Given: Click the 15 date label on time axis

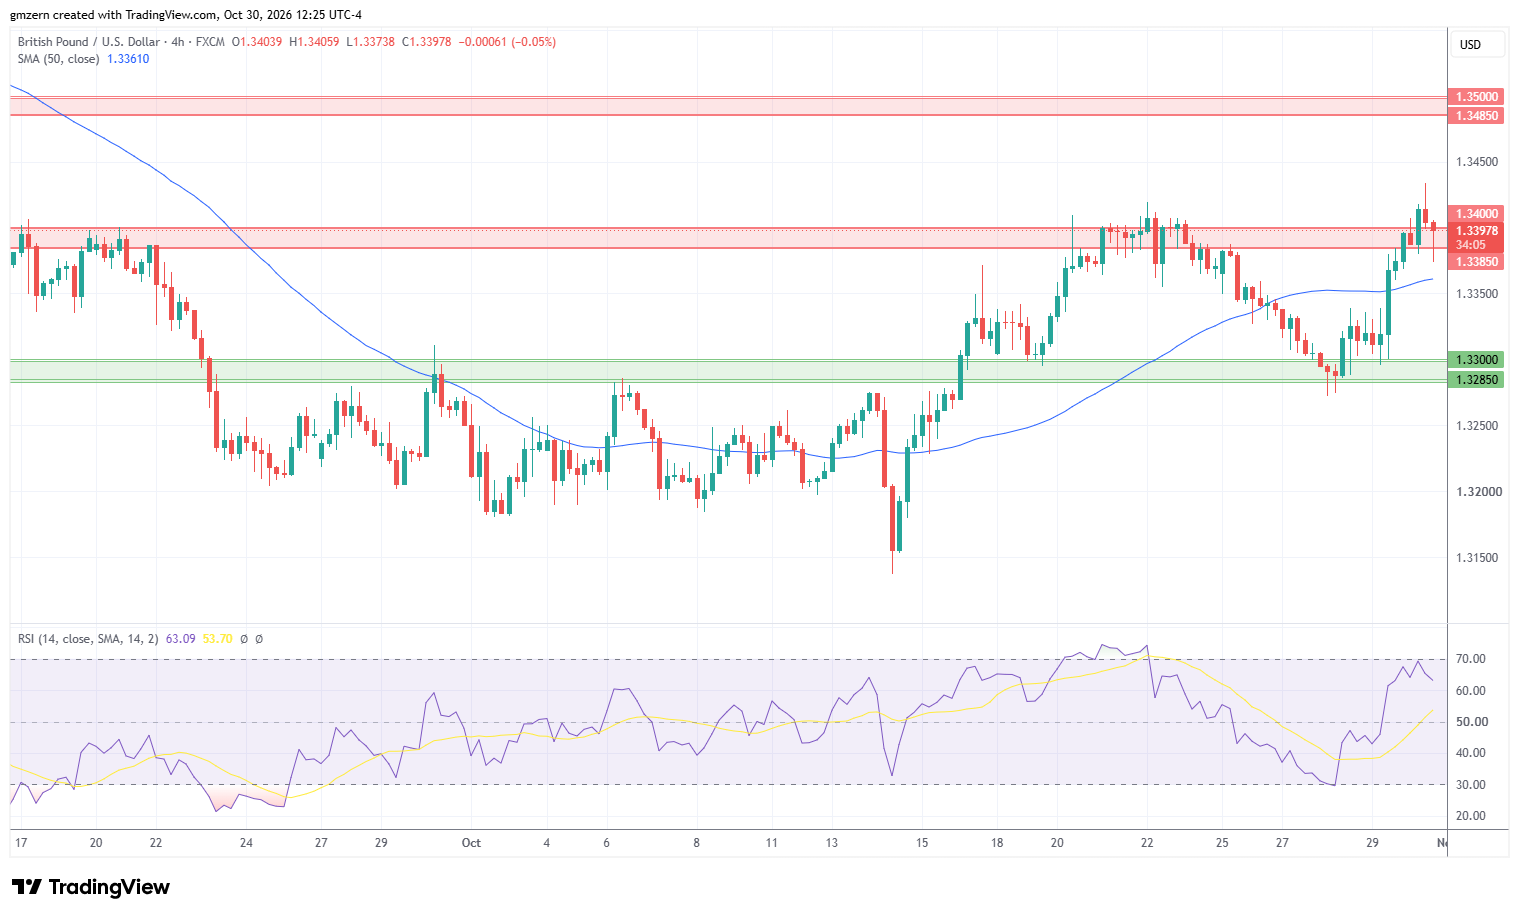Looking at the screenshot, I should [x=922, y=843].
